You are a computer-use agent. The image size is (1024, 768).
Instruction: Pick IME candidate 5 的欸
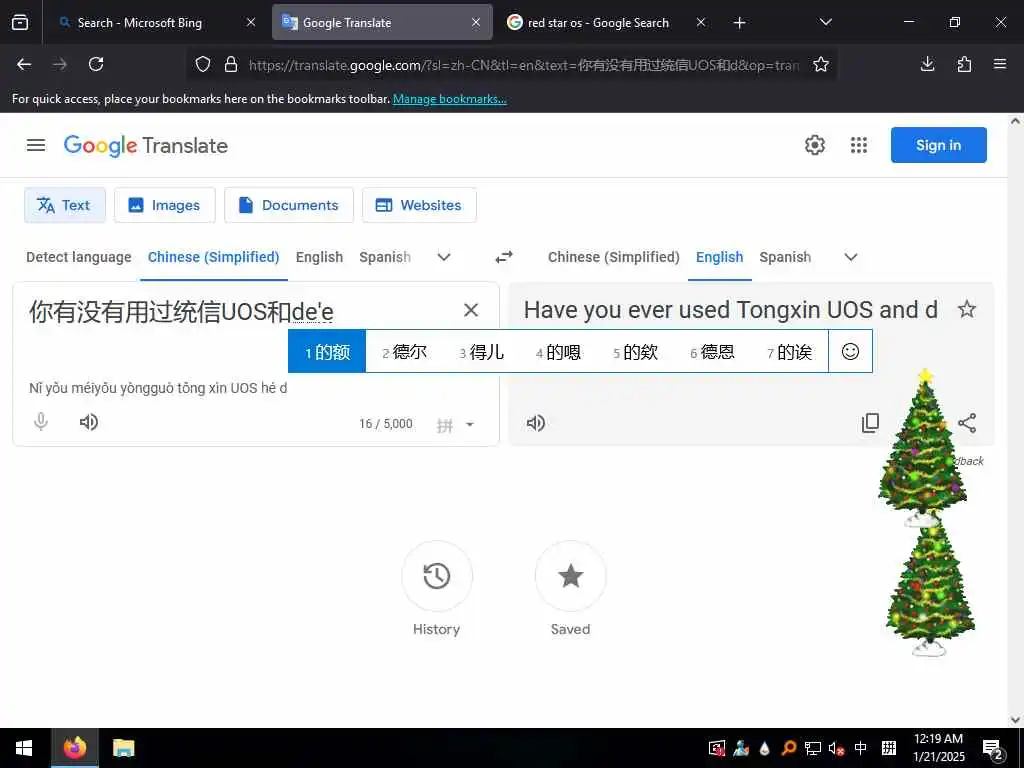pos(635,352)
